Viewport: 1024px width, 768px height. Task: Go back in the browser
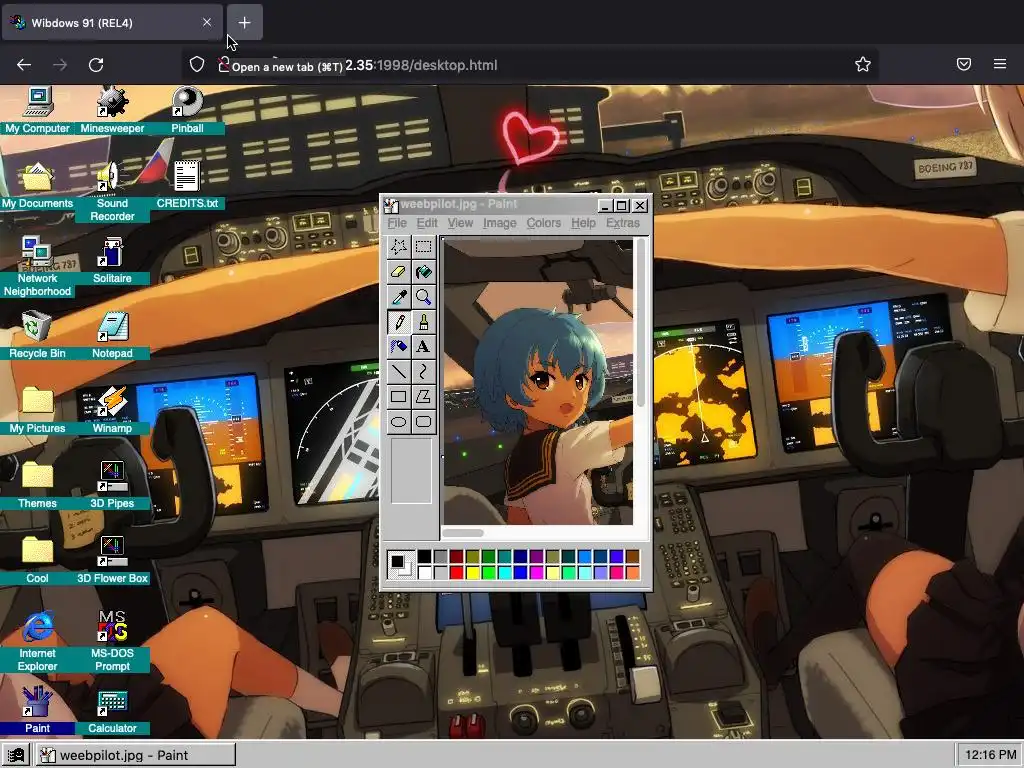pos(24,65)
